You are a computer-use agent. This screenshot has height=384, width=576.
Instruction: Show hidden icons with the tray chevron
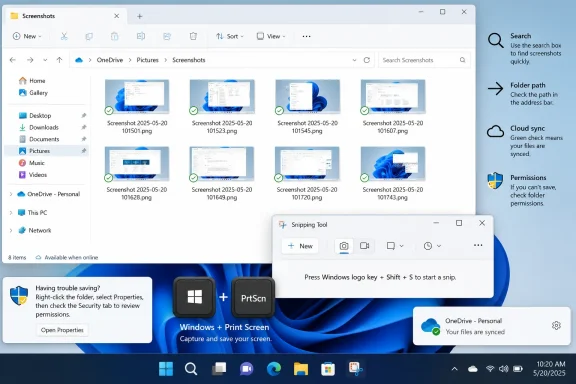click(x=454, y=369)
